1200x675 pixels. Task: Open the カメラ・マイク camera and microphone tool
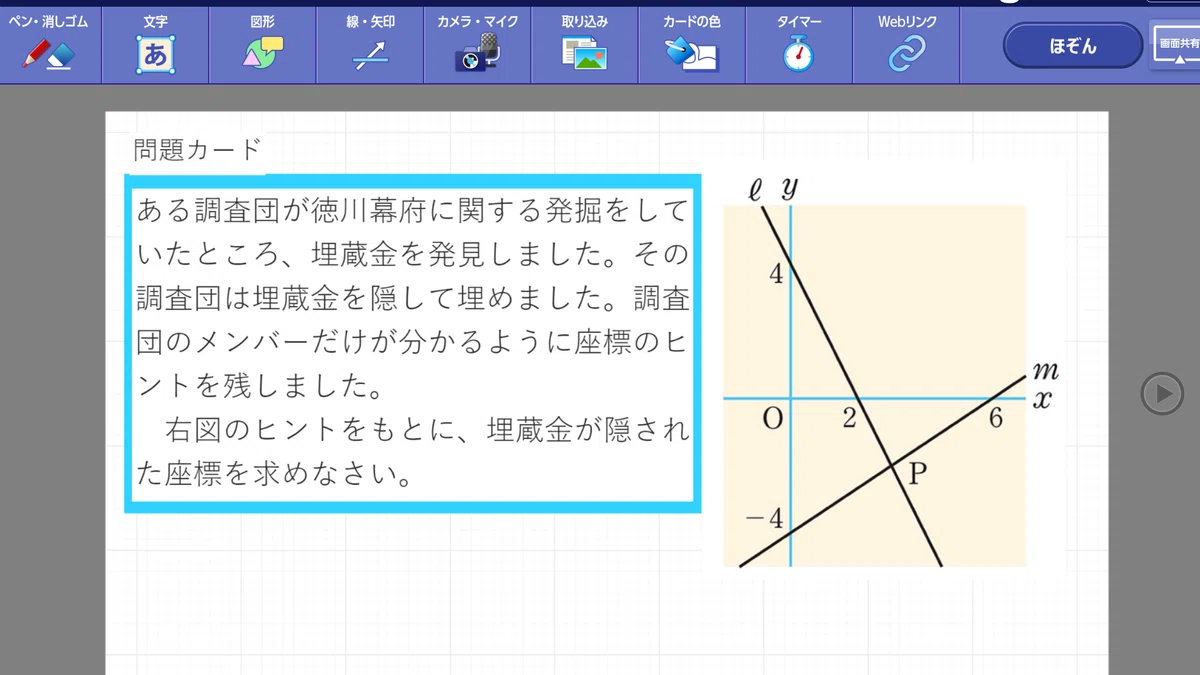[477, 45]
